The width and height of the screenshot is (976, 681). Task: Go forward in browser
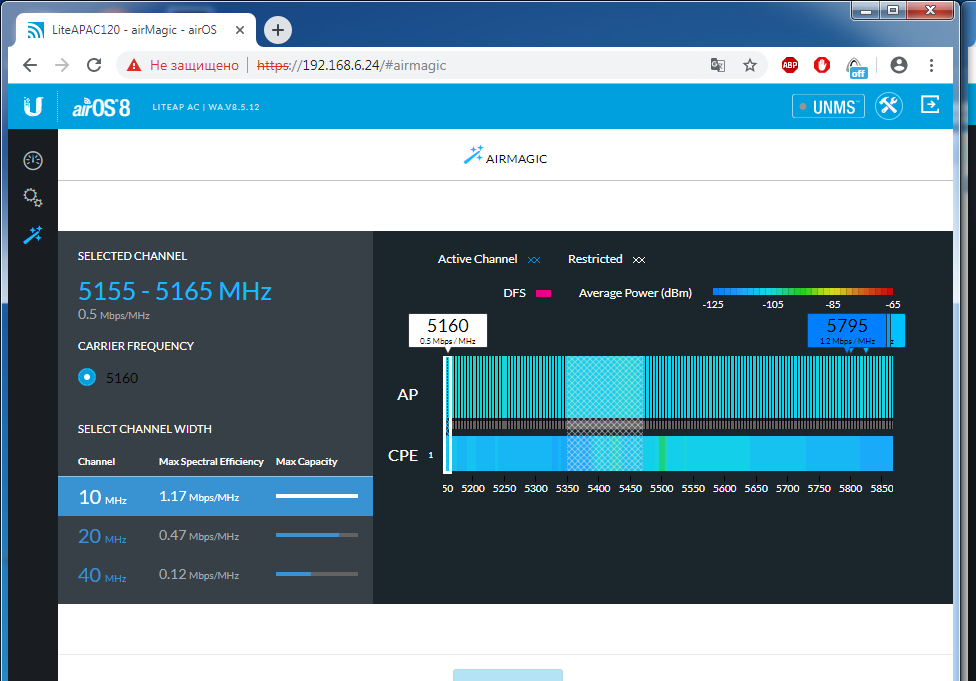(x=62, y=65)
